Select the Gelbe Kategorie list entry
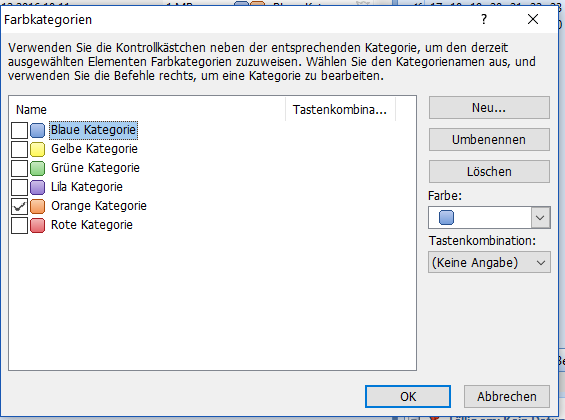 pyautogui.click(x=94, y=149)
